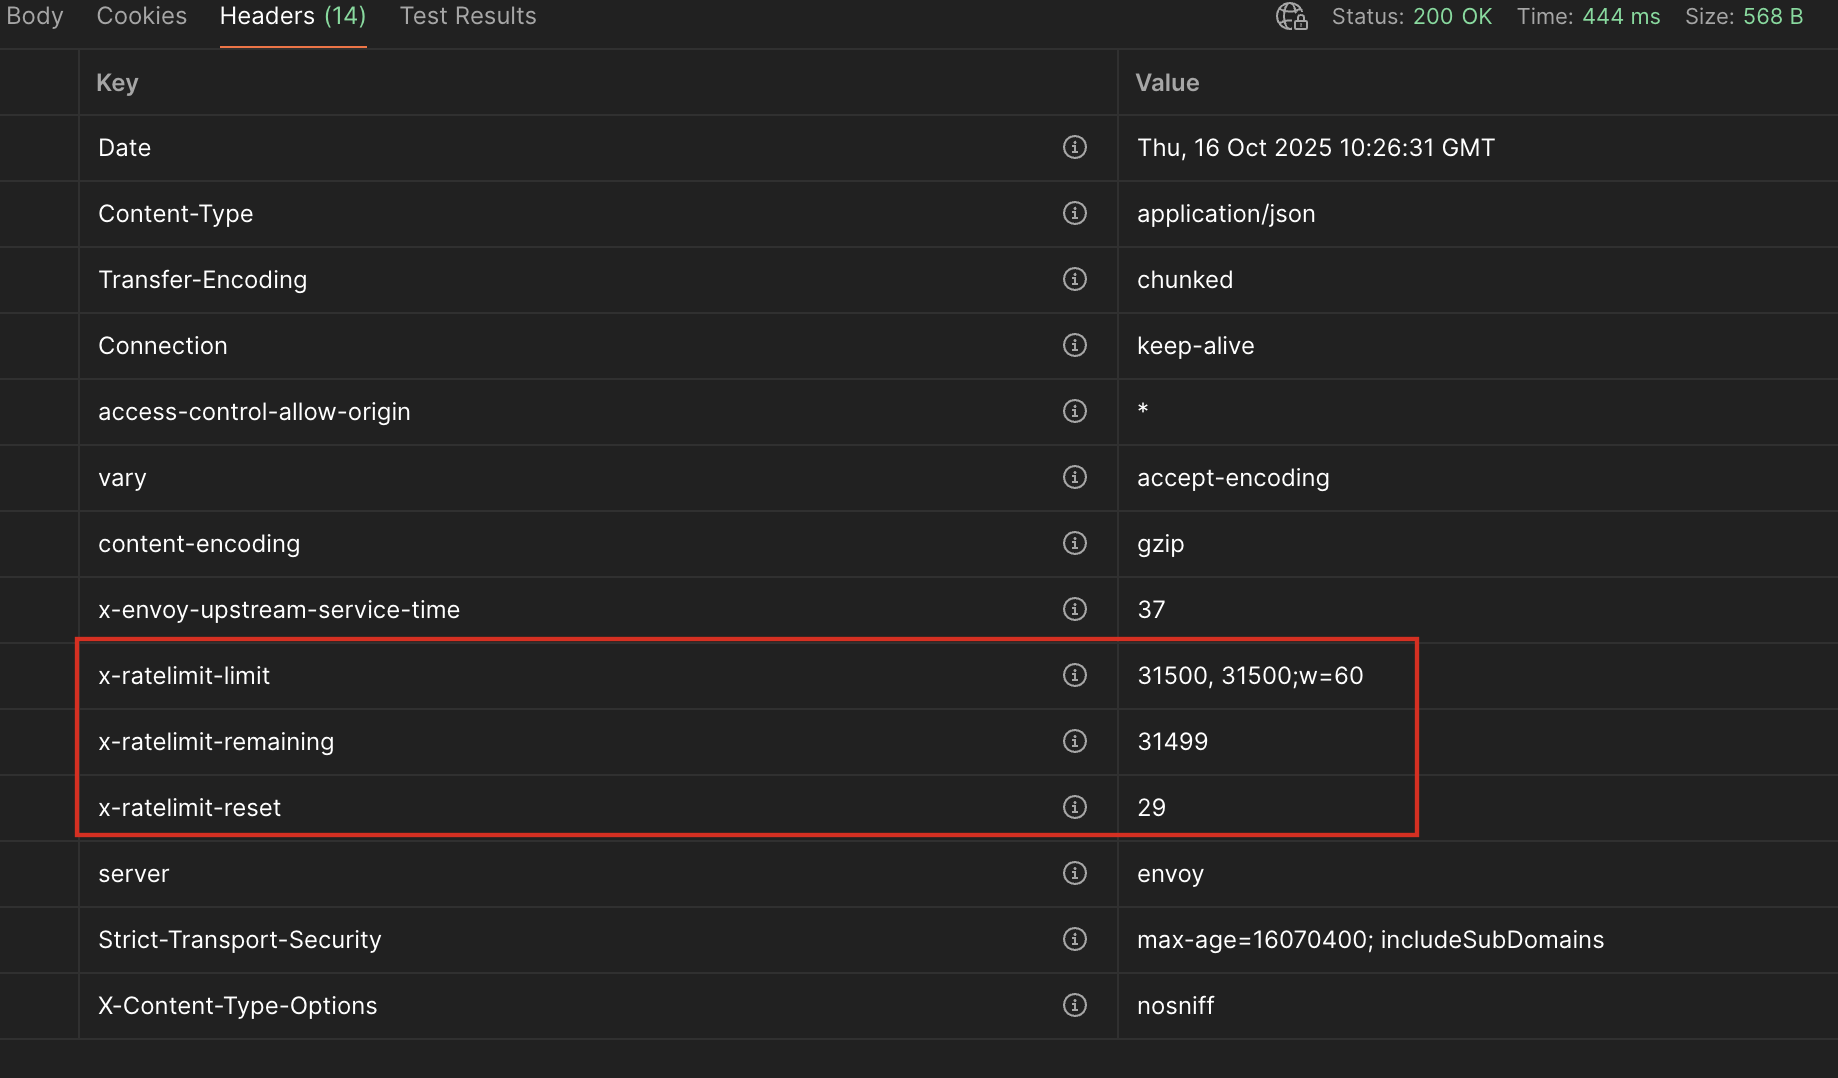
Task: Select the Date value Thu, 16 Oct 2025
Action: pos(1316,148)
